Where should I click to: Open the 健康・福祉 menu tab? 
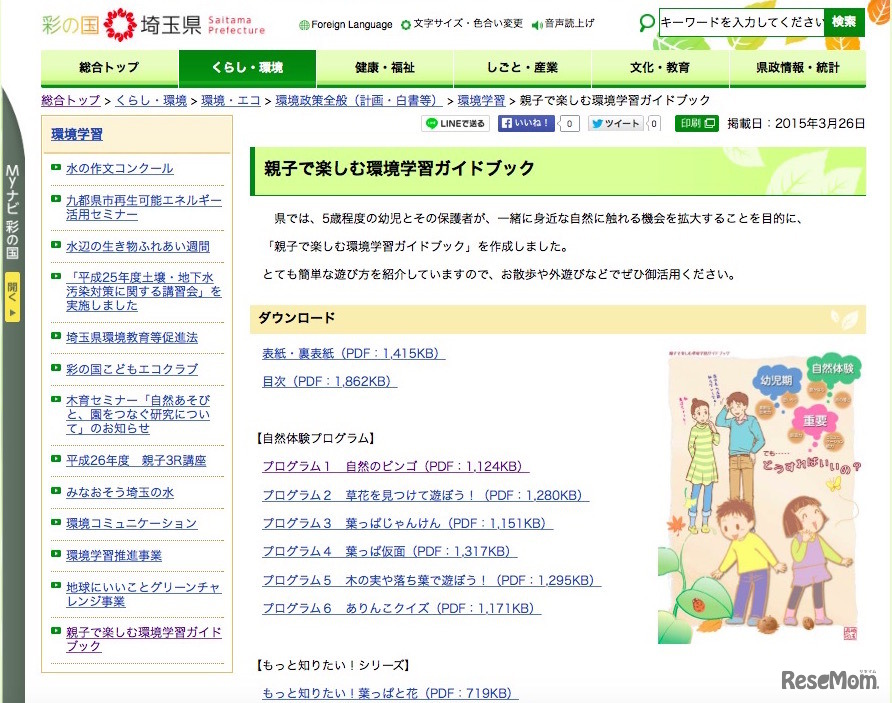[384, 67]
